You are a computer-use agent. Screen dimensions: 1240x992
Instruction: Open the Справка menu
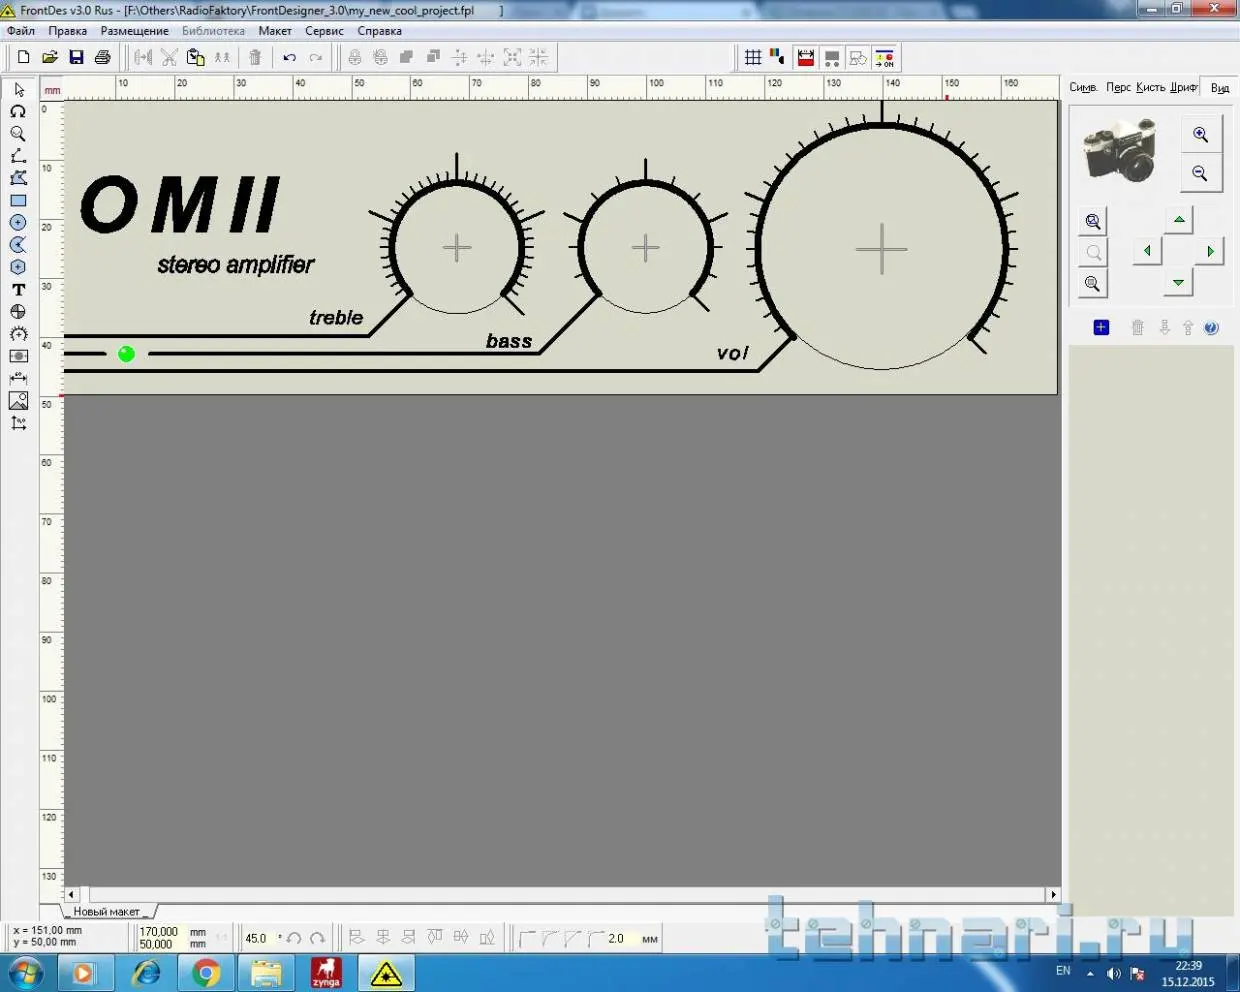point(380,31)
